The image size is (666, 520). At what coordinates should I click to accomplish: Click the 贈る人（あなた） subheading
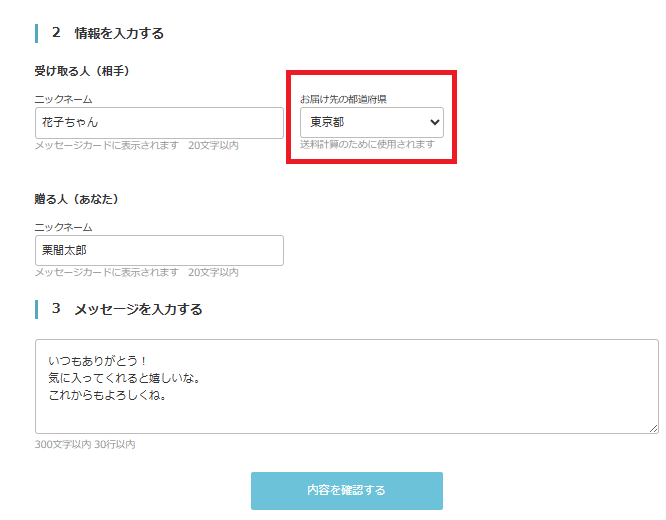(77, 199)
